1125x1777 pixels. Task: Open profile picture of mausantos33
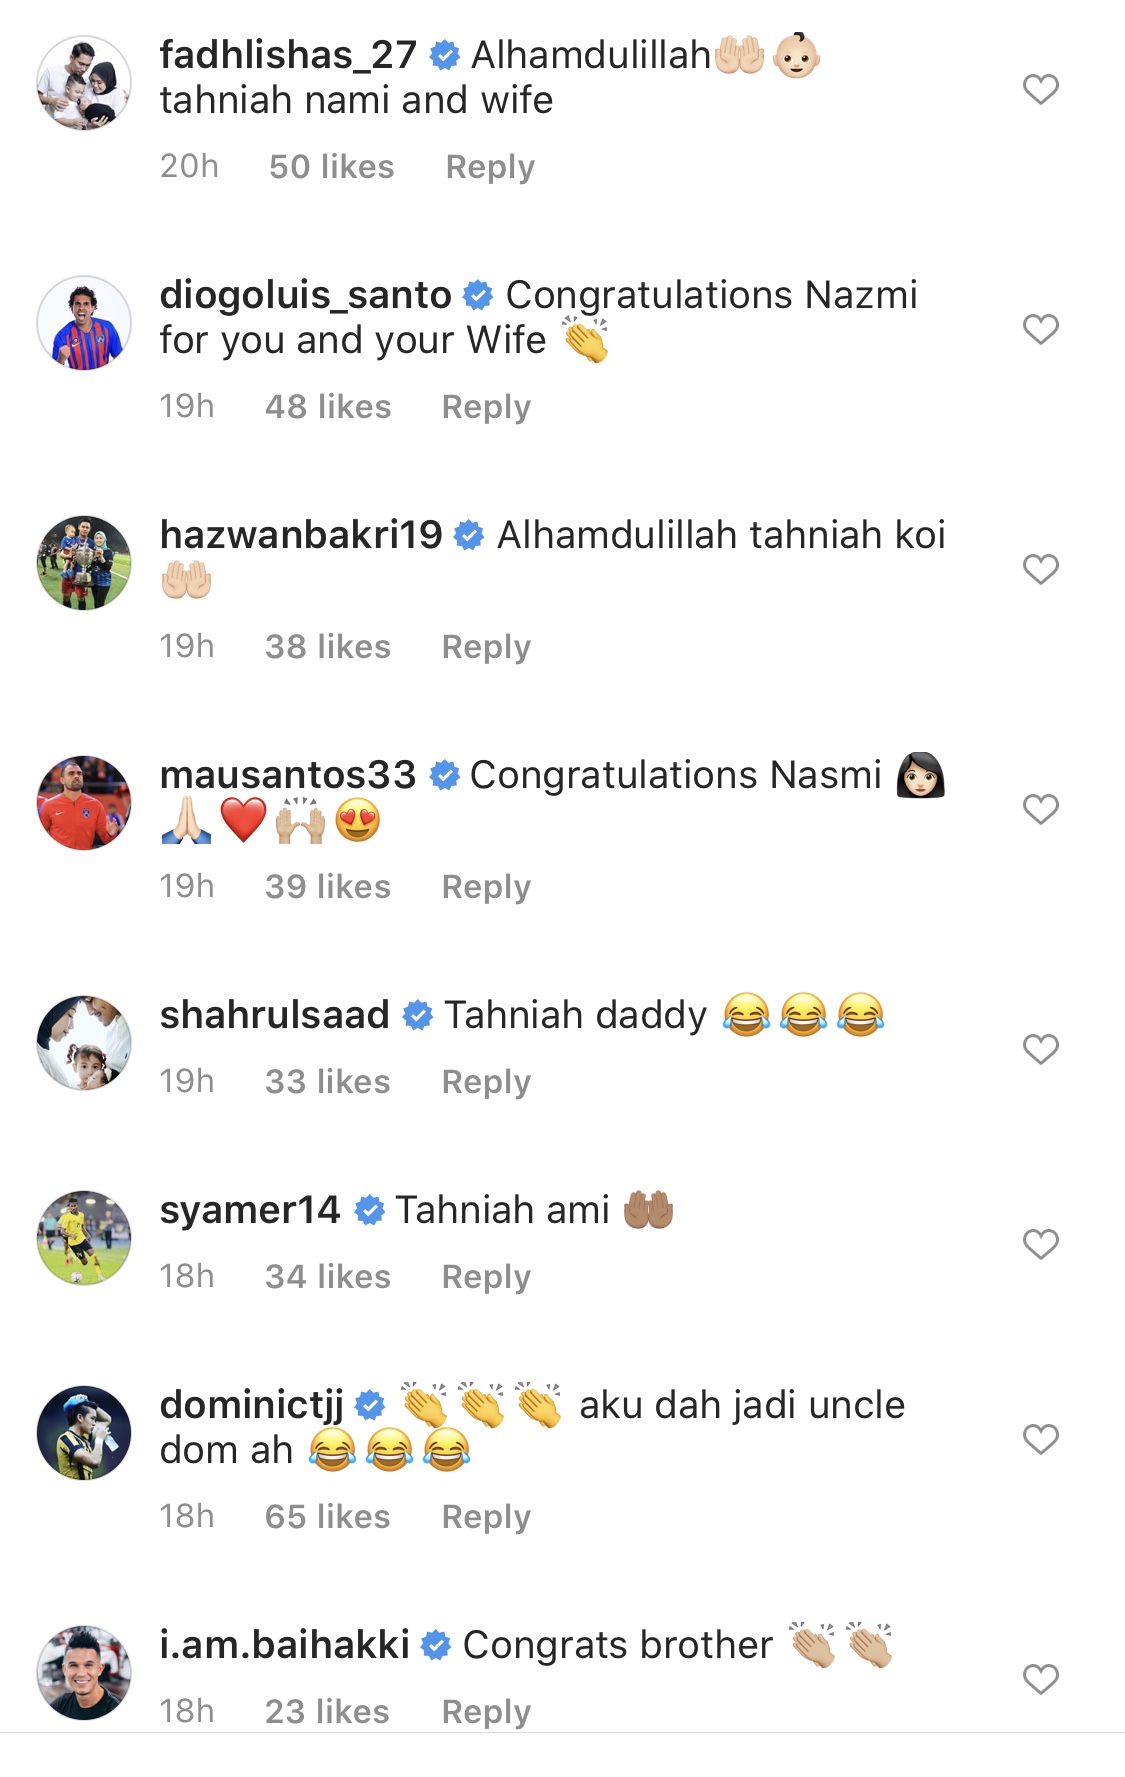coord(84,803)
